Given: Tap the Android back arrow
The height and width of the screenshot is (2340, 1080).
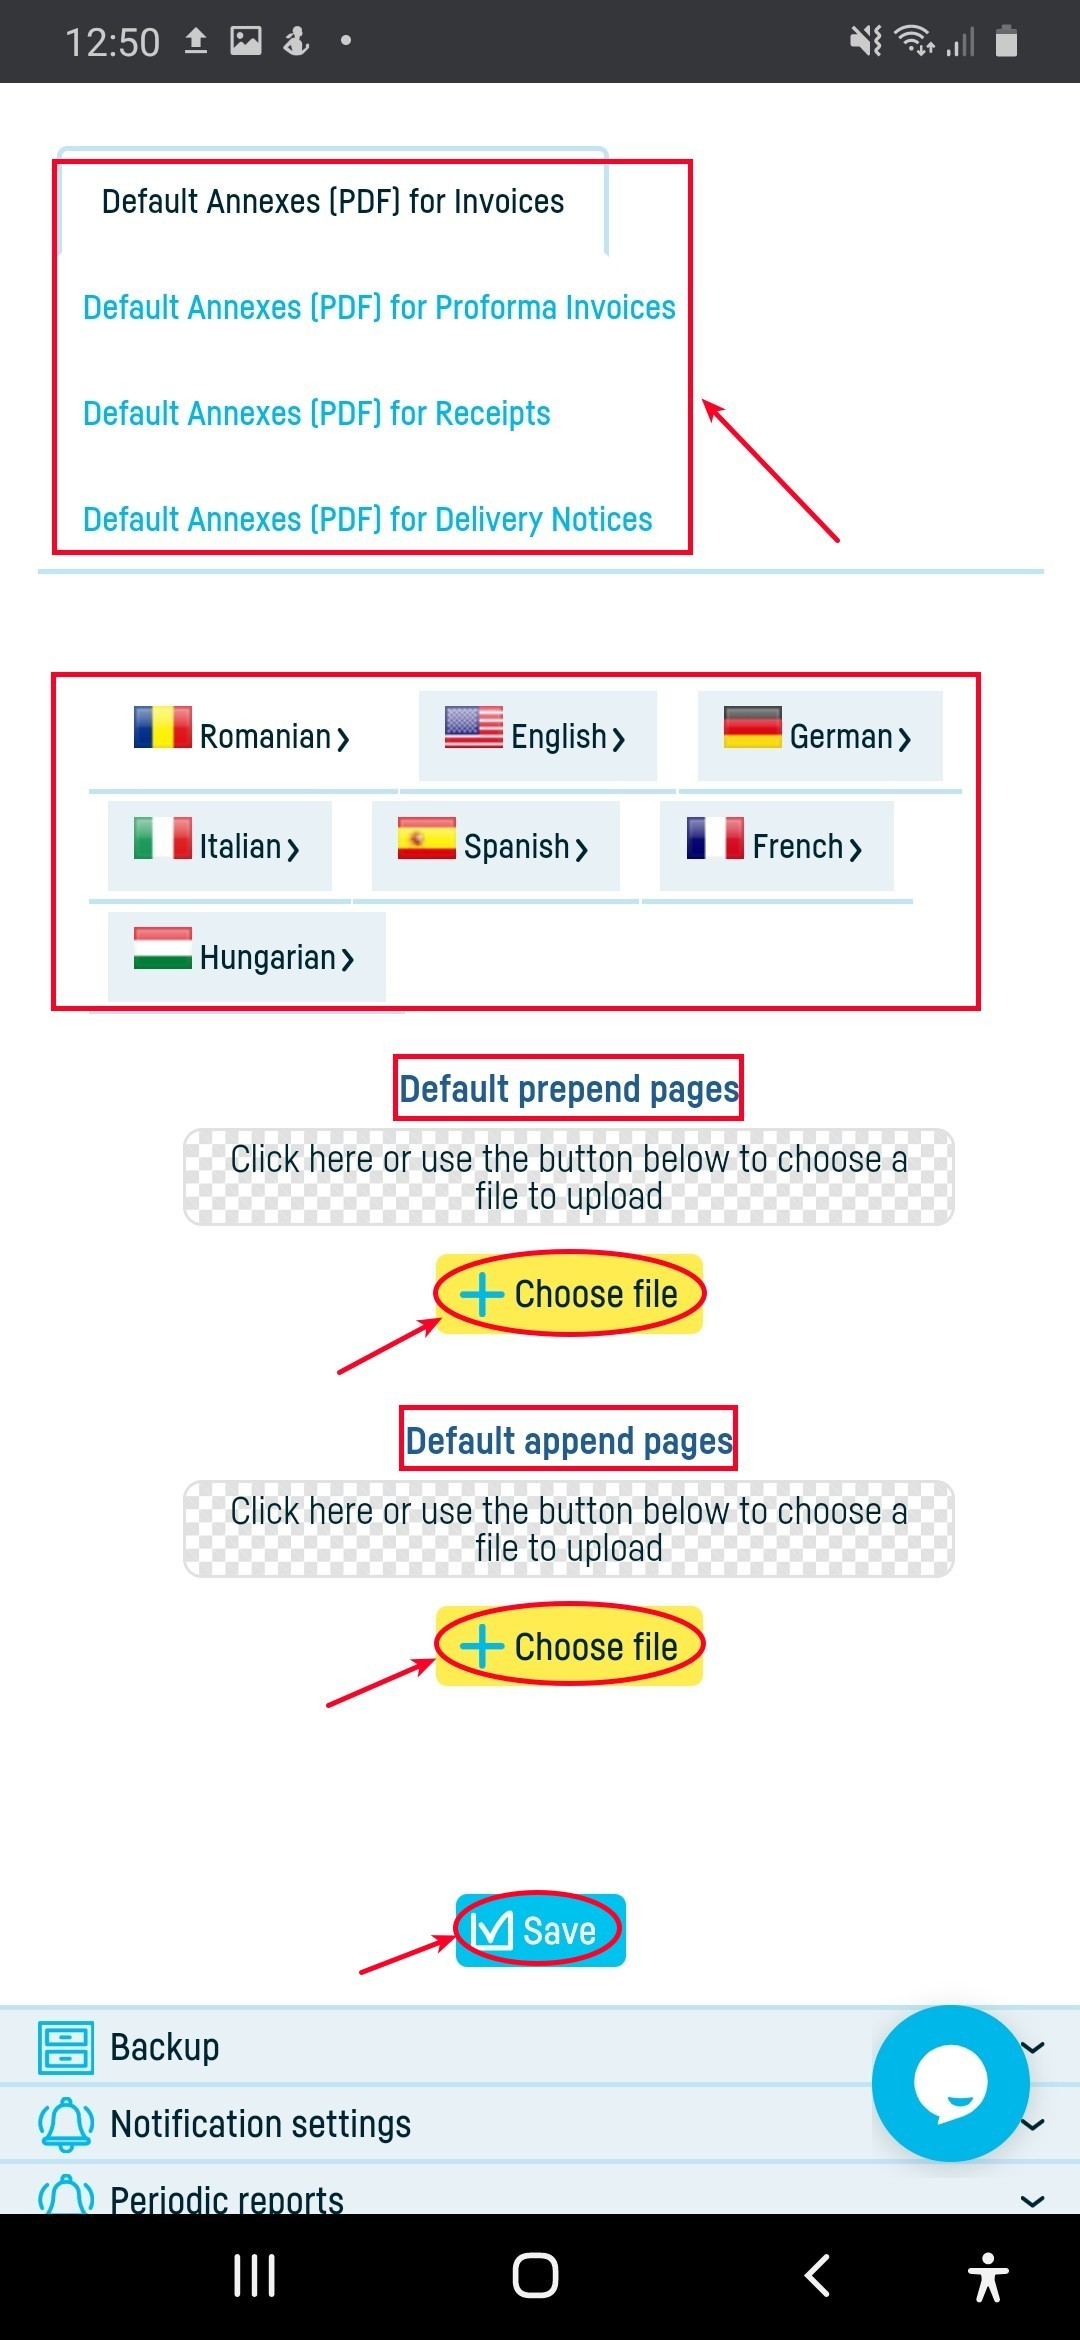Looking at the screenshot, I should pyautogui.click(x=817, y=2276).
